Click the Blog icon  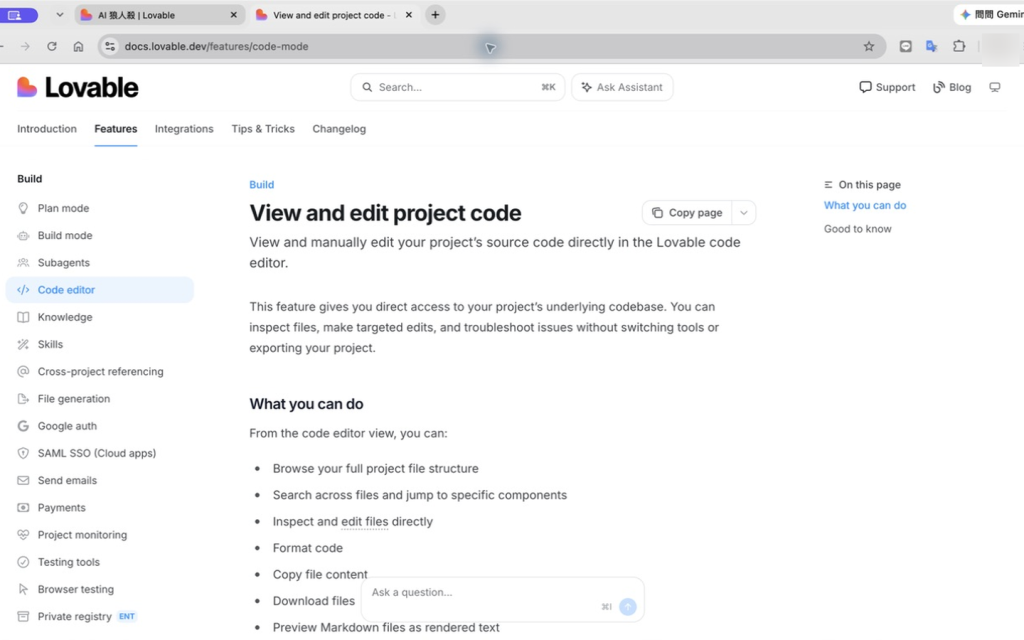tap(938, 87)
